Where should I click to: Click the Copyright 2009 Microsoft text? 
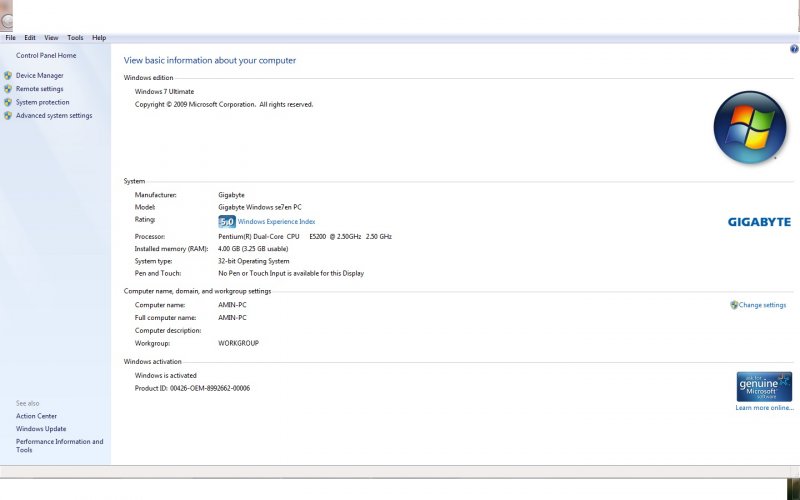224,105
